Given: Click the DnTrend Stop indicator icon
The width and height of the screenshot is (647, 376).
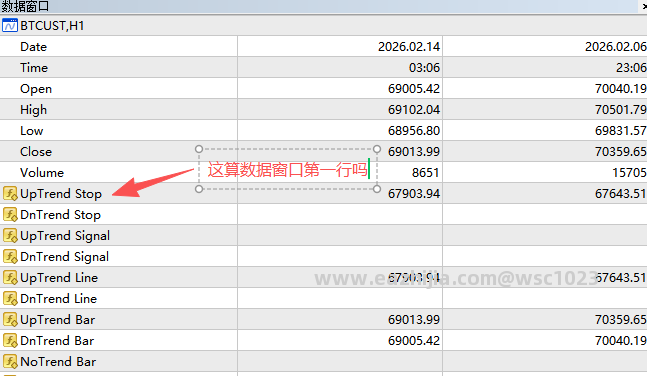Looking at the screenshot, I should point(10,214).
